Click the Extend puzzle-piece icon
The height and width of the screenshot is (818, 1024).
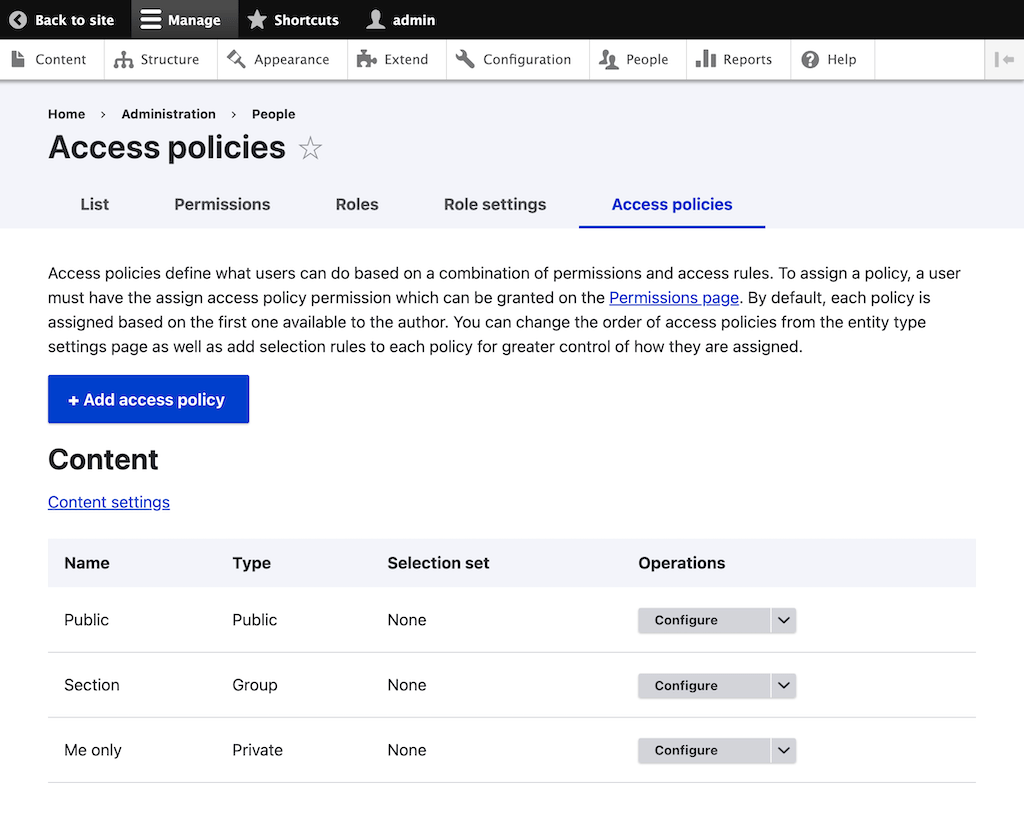tap(367, 60)
